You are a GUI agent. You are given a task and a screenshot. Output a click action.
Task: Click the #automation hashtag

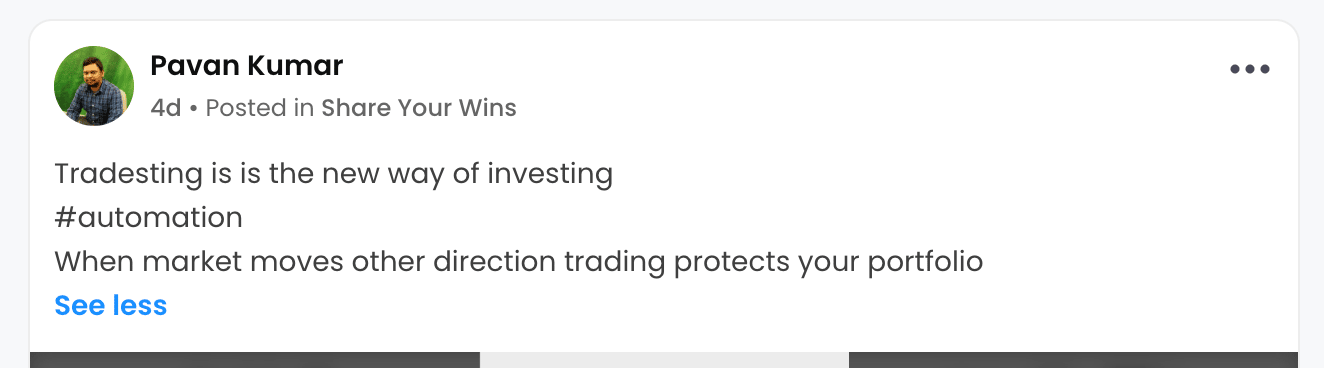(149, 218)
